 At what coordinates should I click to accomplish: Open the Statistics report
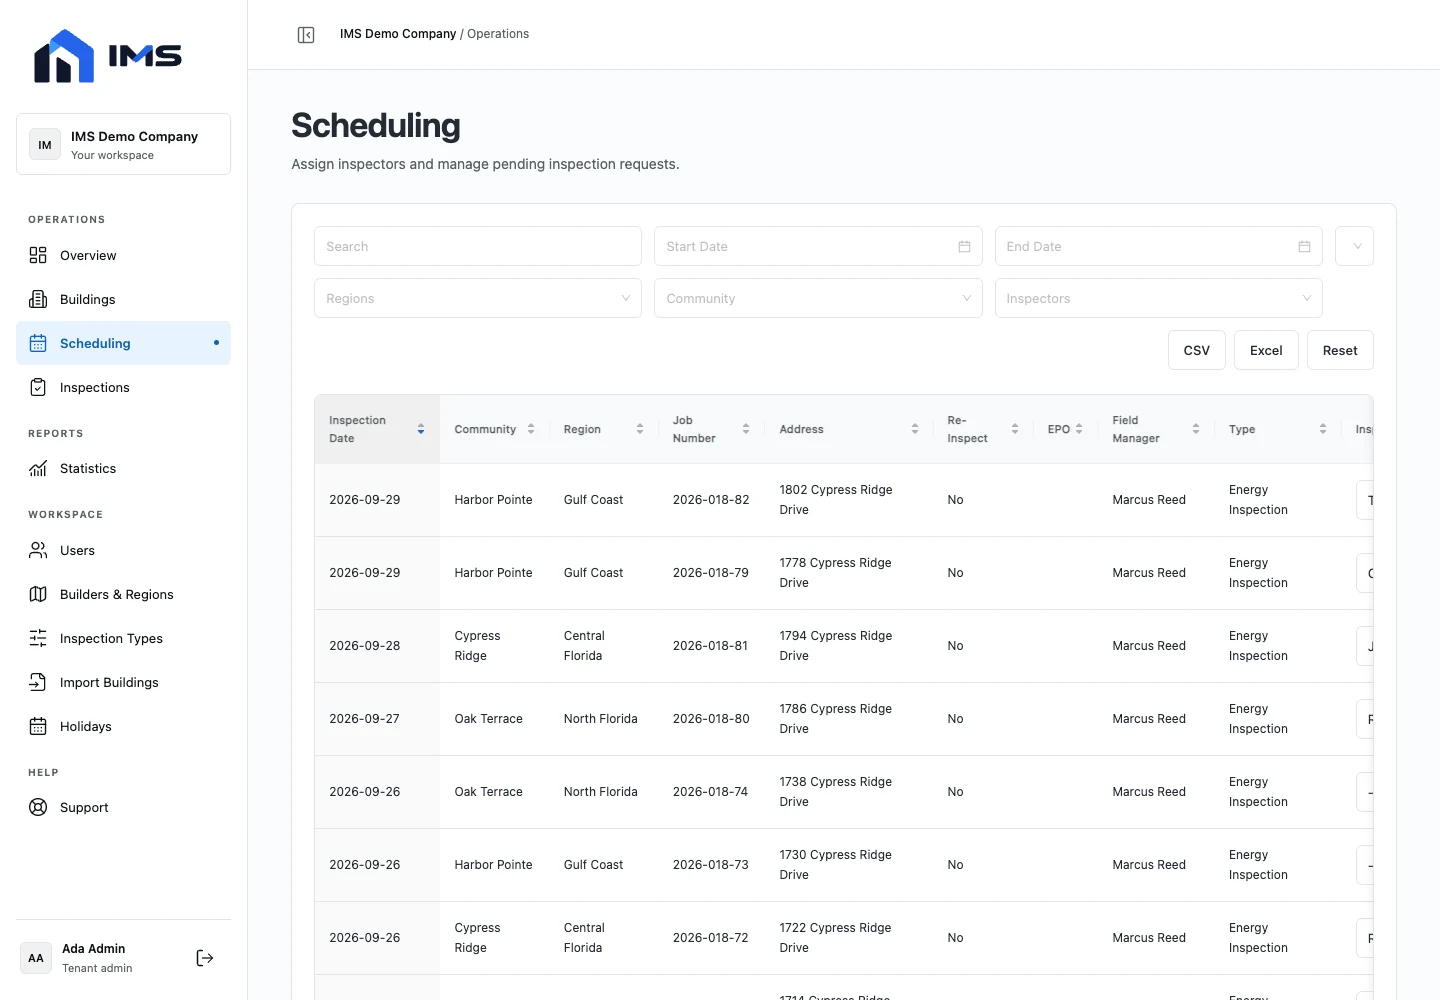point(123,468)
